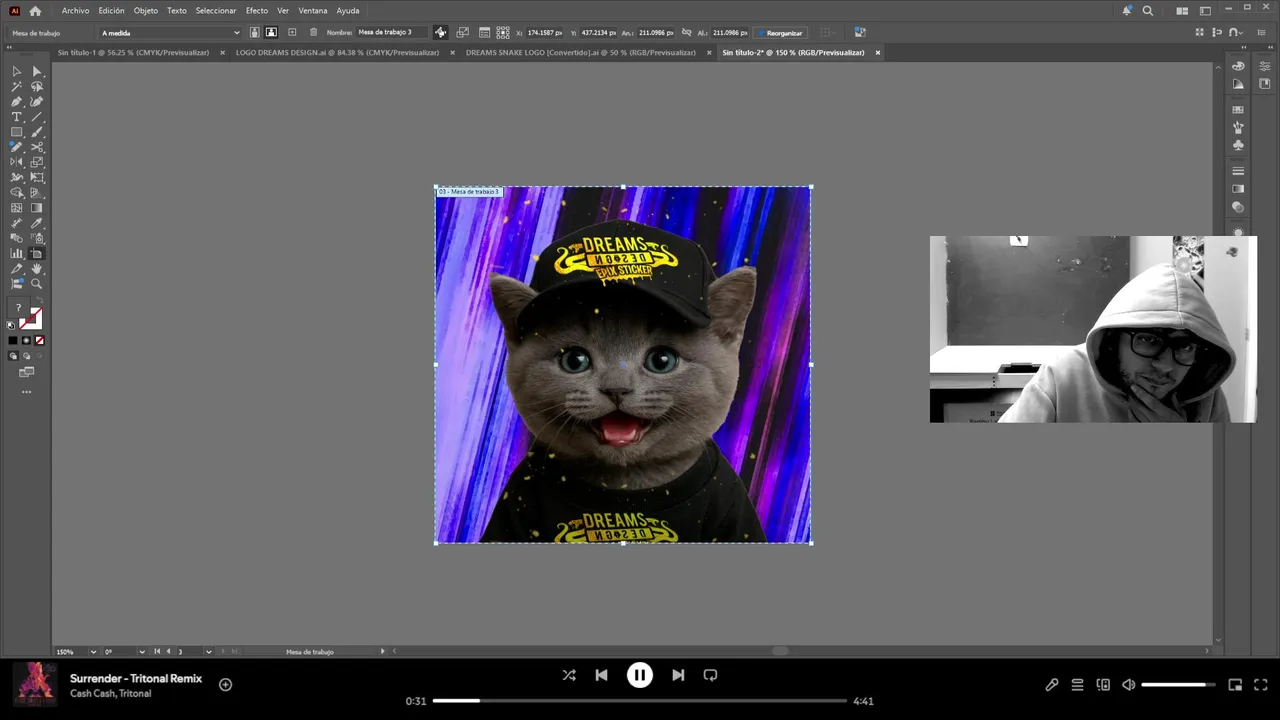1280x720 pixels.
Task: Select the Hand tool
Action: 37,269
